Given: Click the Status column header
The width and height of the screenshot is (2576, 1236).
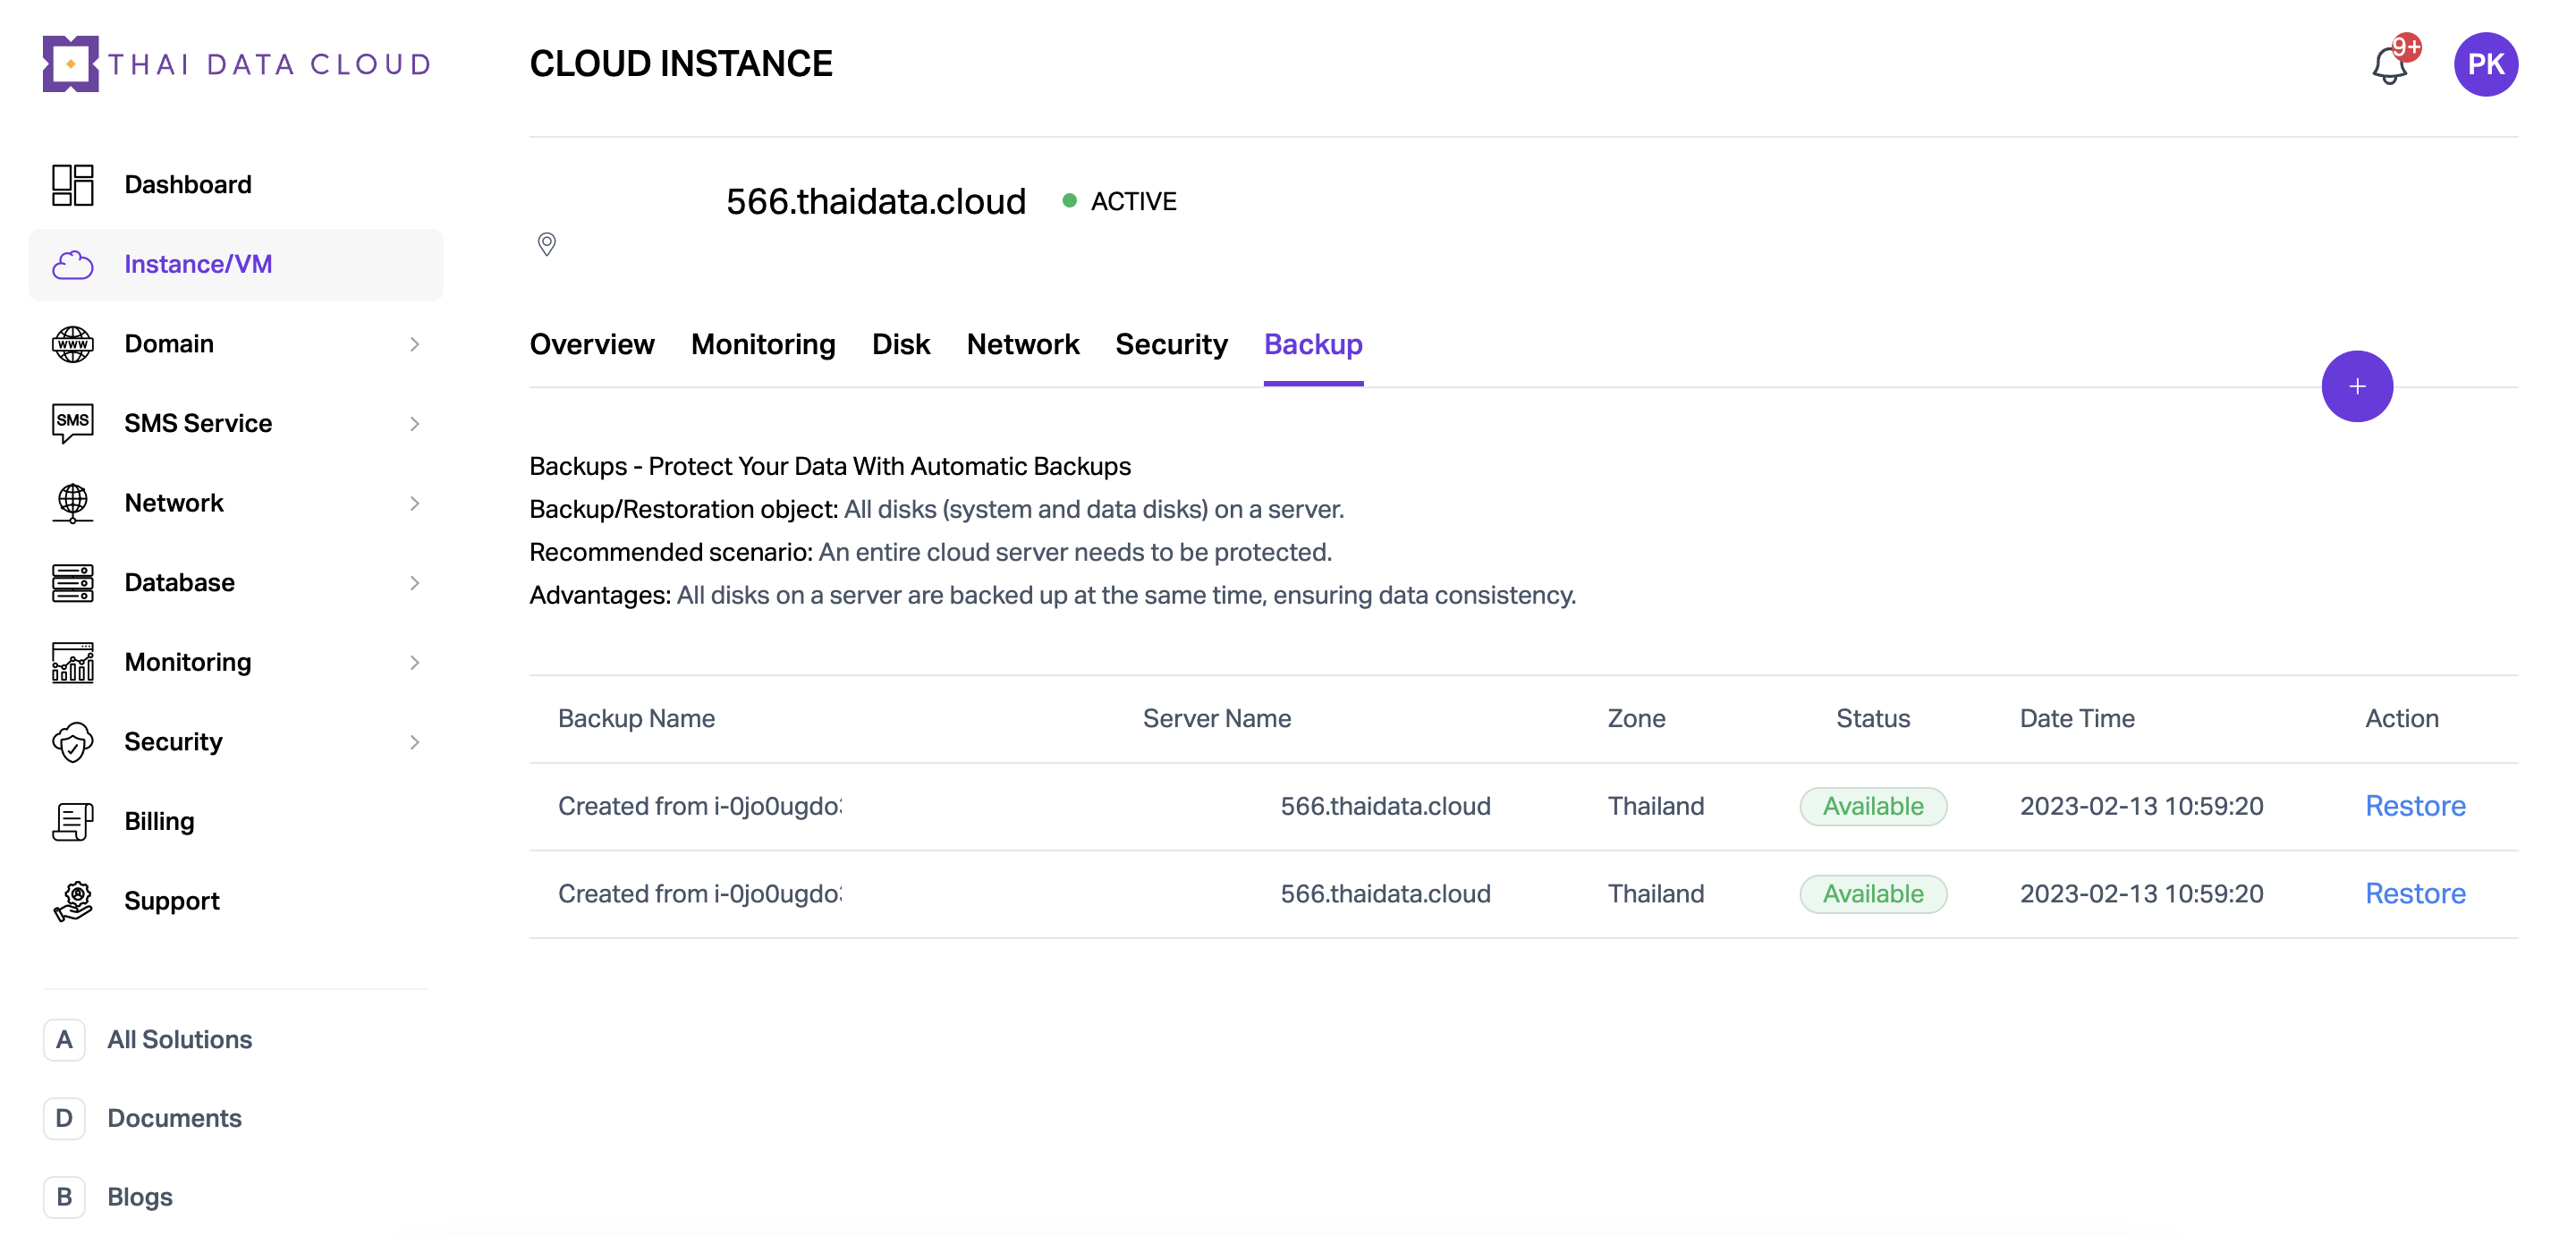Looking at the screenshot, I should click(1872, 718).
